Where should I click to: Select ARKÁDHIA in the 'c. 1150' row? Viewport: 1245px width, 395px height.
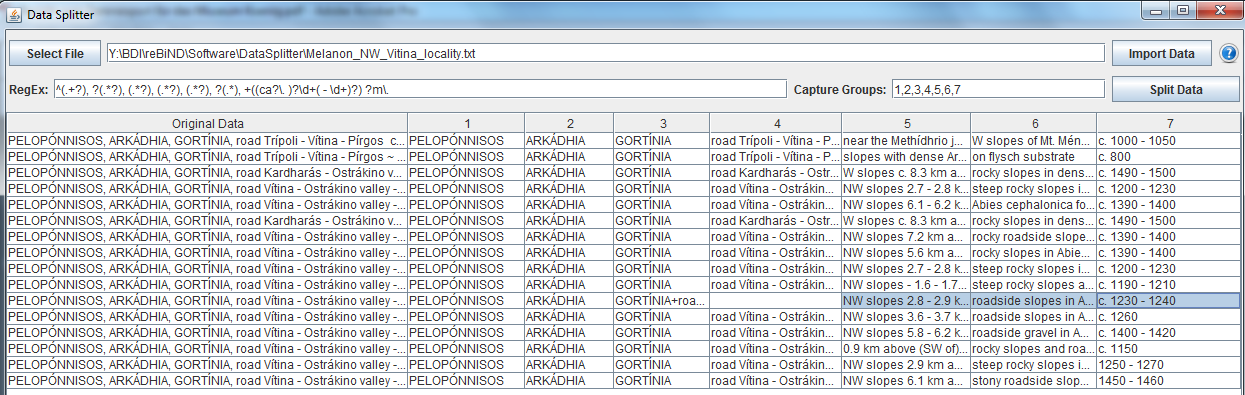[x=569, y=348]
